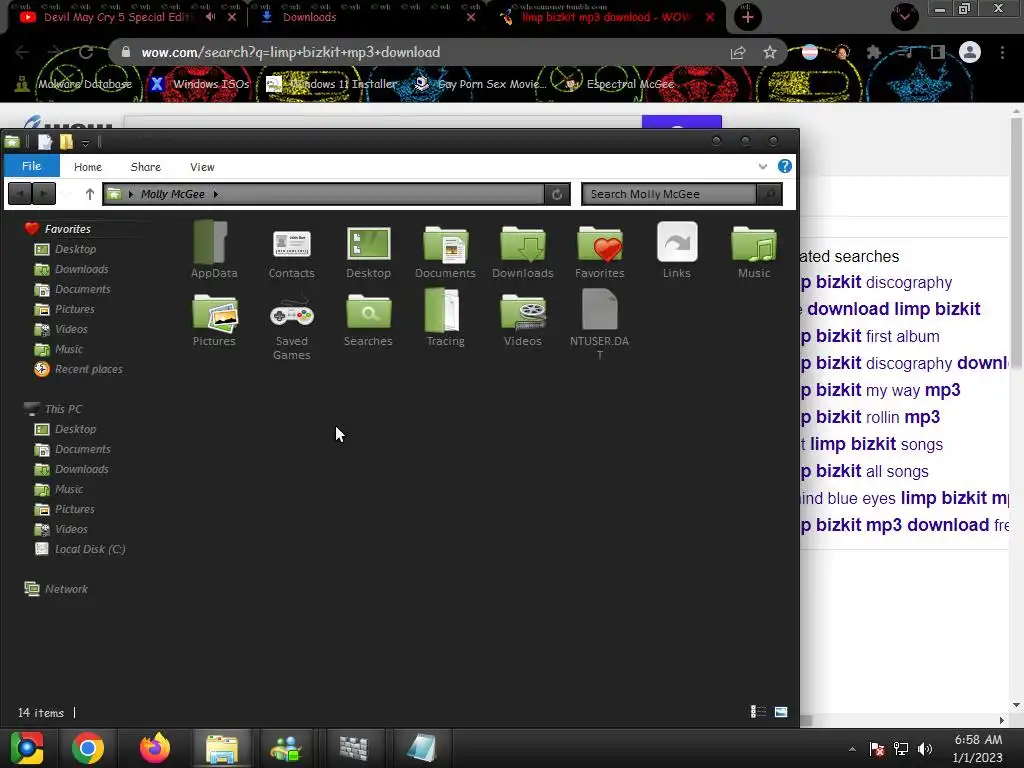Open Chrome from the taskbar

[88, 748]
